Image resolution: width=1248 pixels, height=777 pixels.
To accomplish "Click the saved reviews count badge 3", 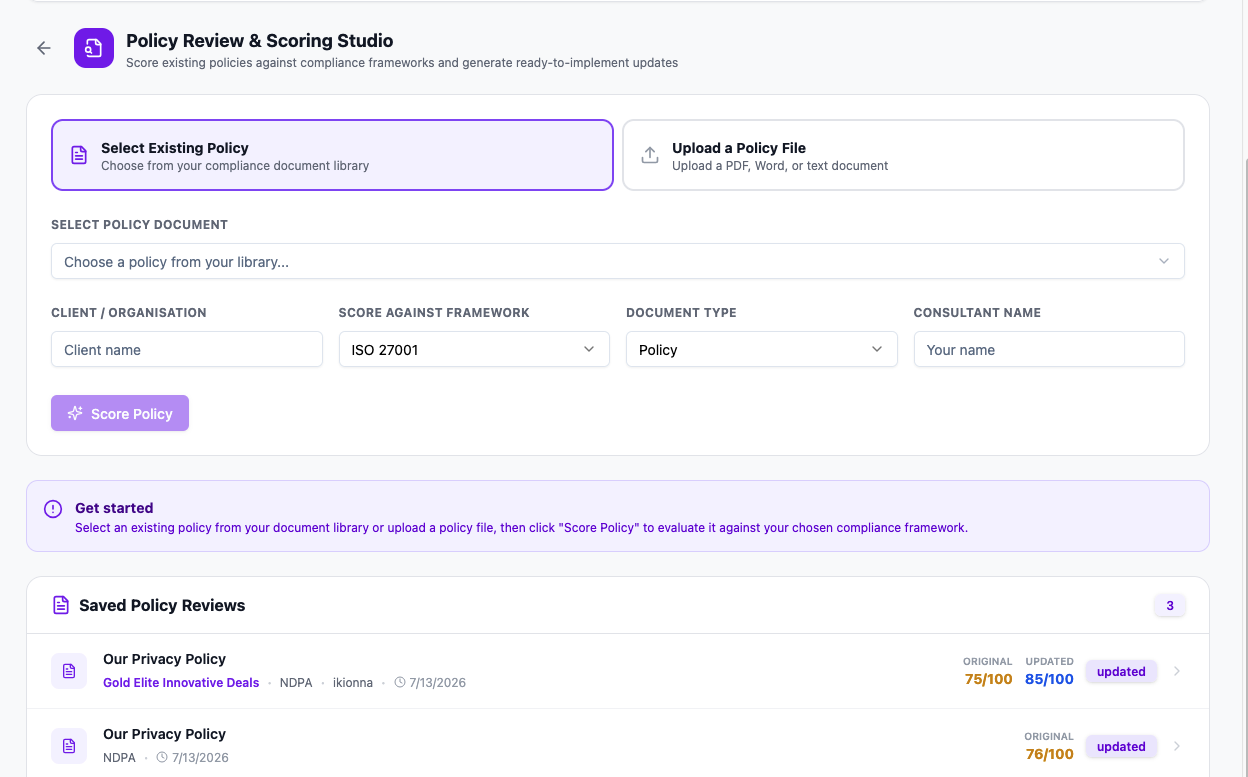I will pos(1170,605).
